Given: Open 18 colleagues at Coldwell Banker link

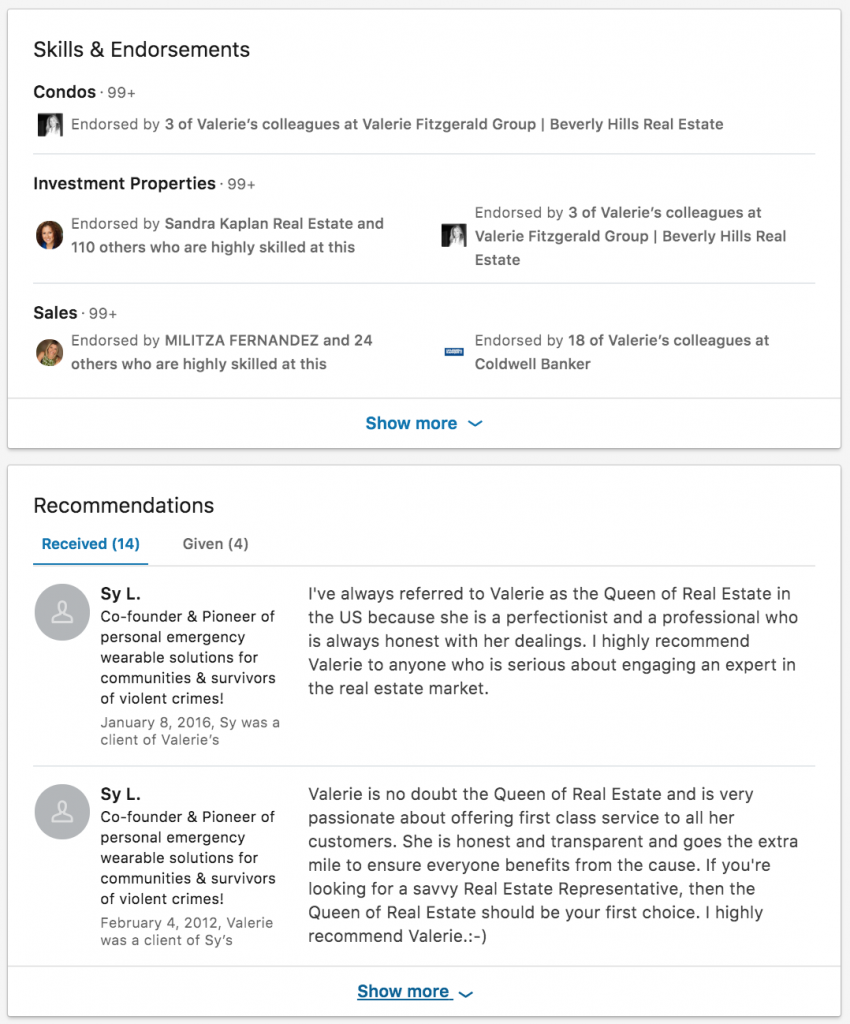Looking at the screenshot, I should pyautogui.click(x=622, y=352).
